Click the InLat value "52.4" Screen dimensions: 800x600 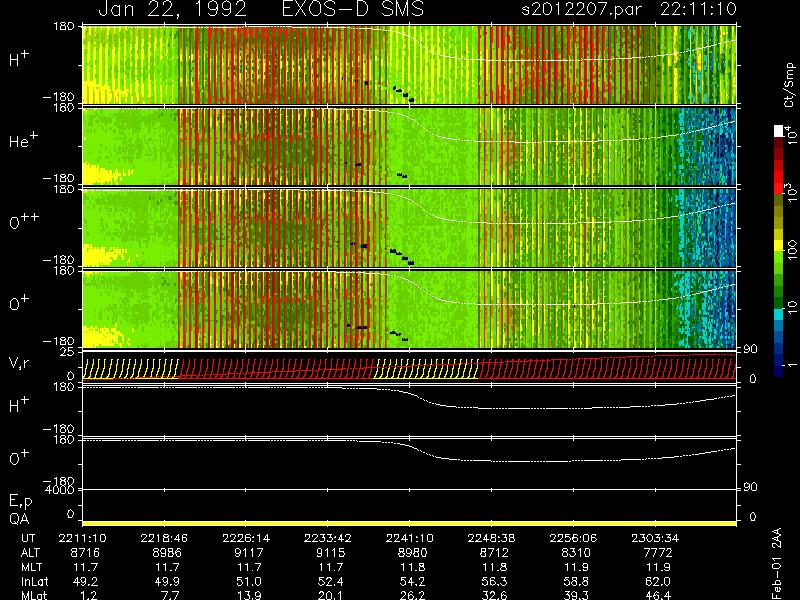click(x=331, y=581)
